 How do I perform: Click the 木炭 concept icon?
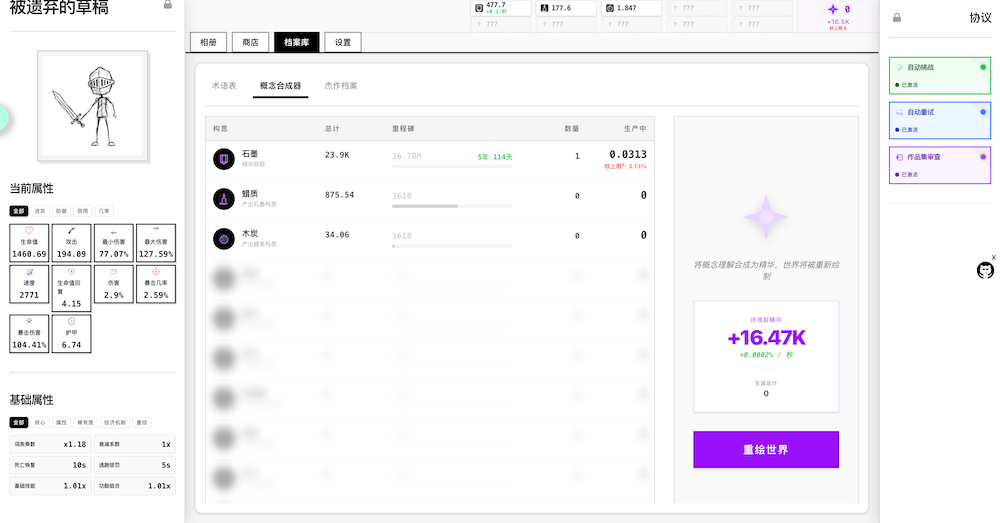pyautogui.click(x=223, y=239)
